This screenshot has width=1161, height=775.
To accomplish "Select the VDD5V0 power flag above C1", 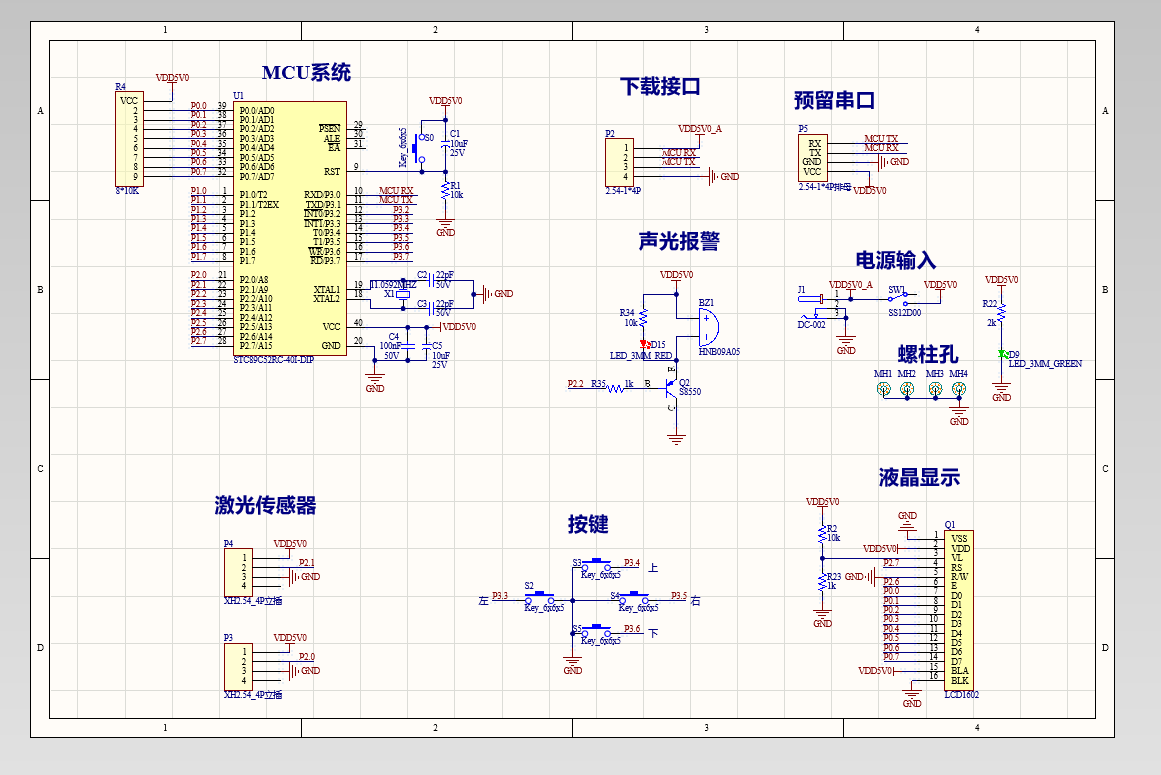I will point(443,100).
